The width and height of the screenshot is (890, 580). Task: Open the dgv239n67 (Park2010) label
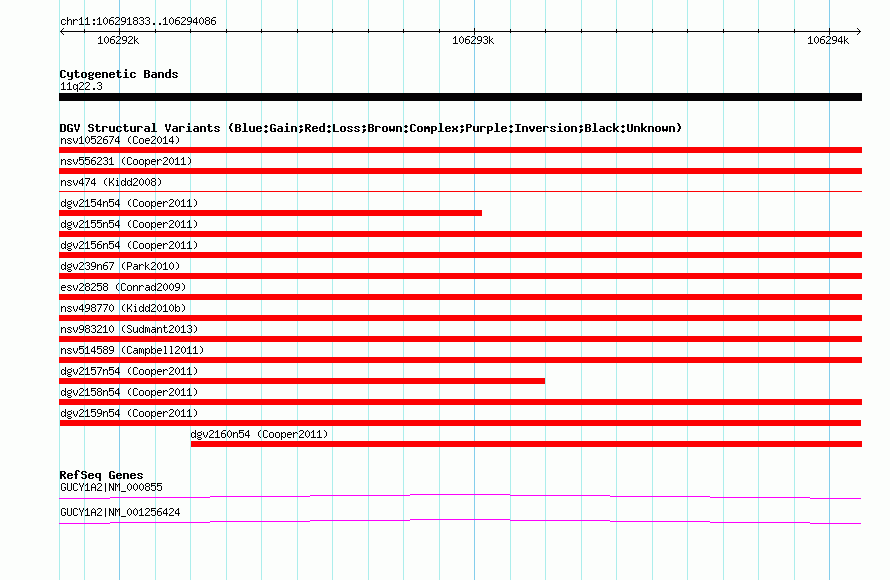pos(120,266)
